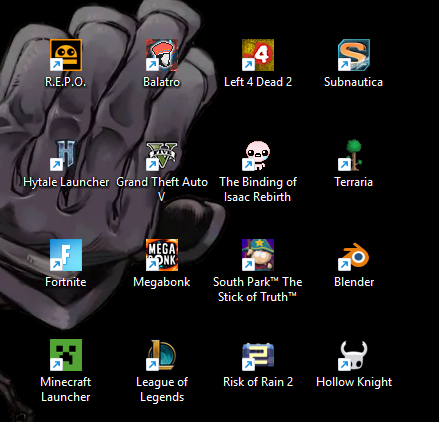Click the "Minecraft Launcher" label text
439x422 pixels.
[x=66, y=389]
